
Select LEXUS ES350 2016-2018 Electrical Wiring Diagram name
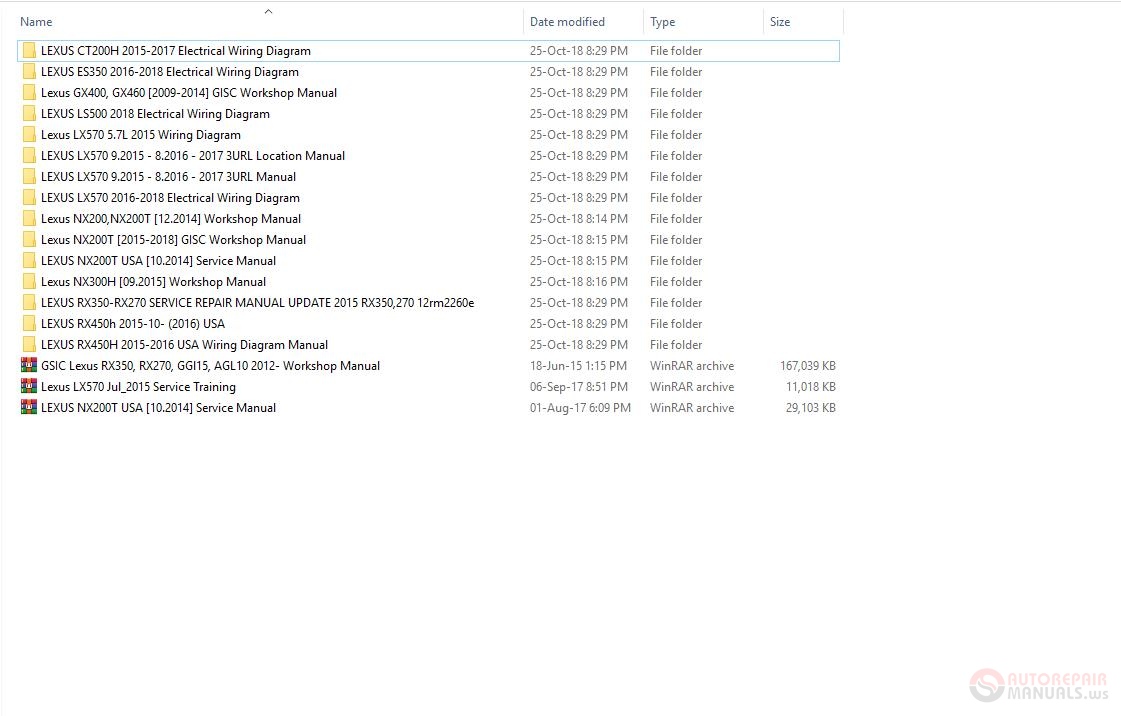[x=169, y=71]
